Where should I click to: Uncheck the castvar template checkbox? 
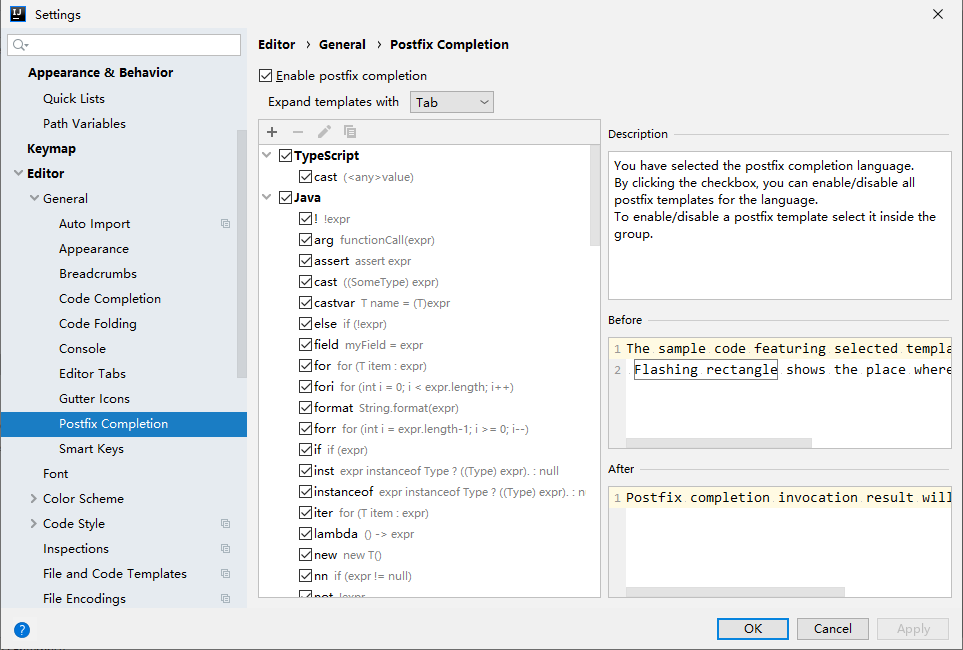(x=305, y=303)
